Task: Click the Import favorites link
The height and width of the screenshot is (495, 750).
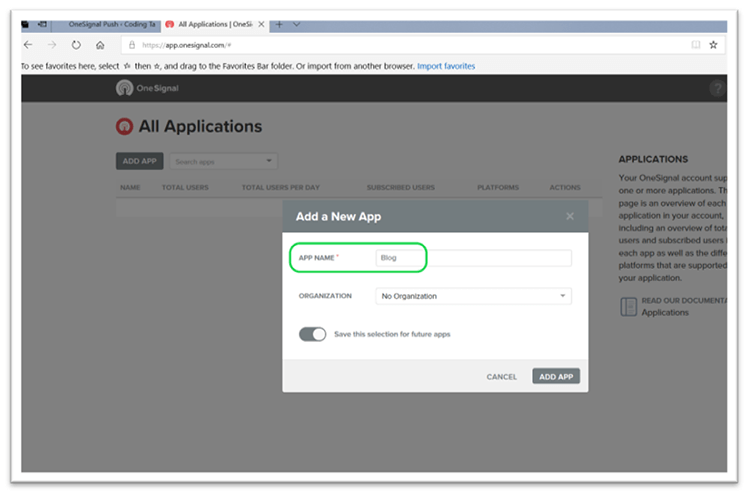Action: pos(446,66)
